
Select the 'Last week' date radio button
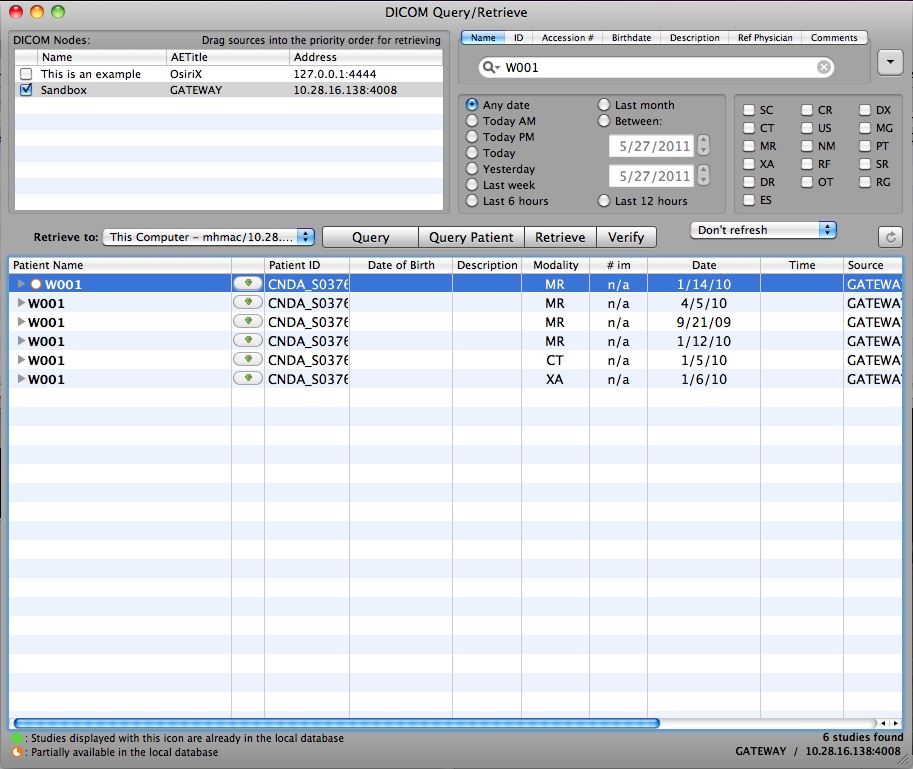tap(472, 185)
